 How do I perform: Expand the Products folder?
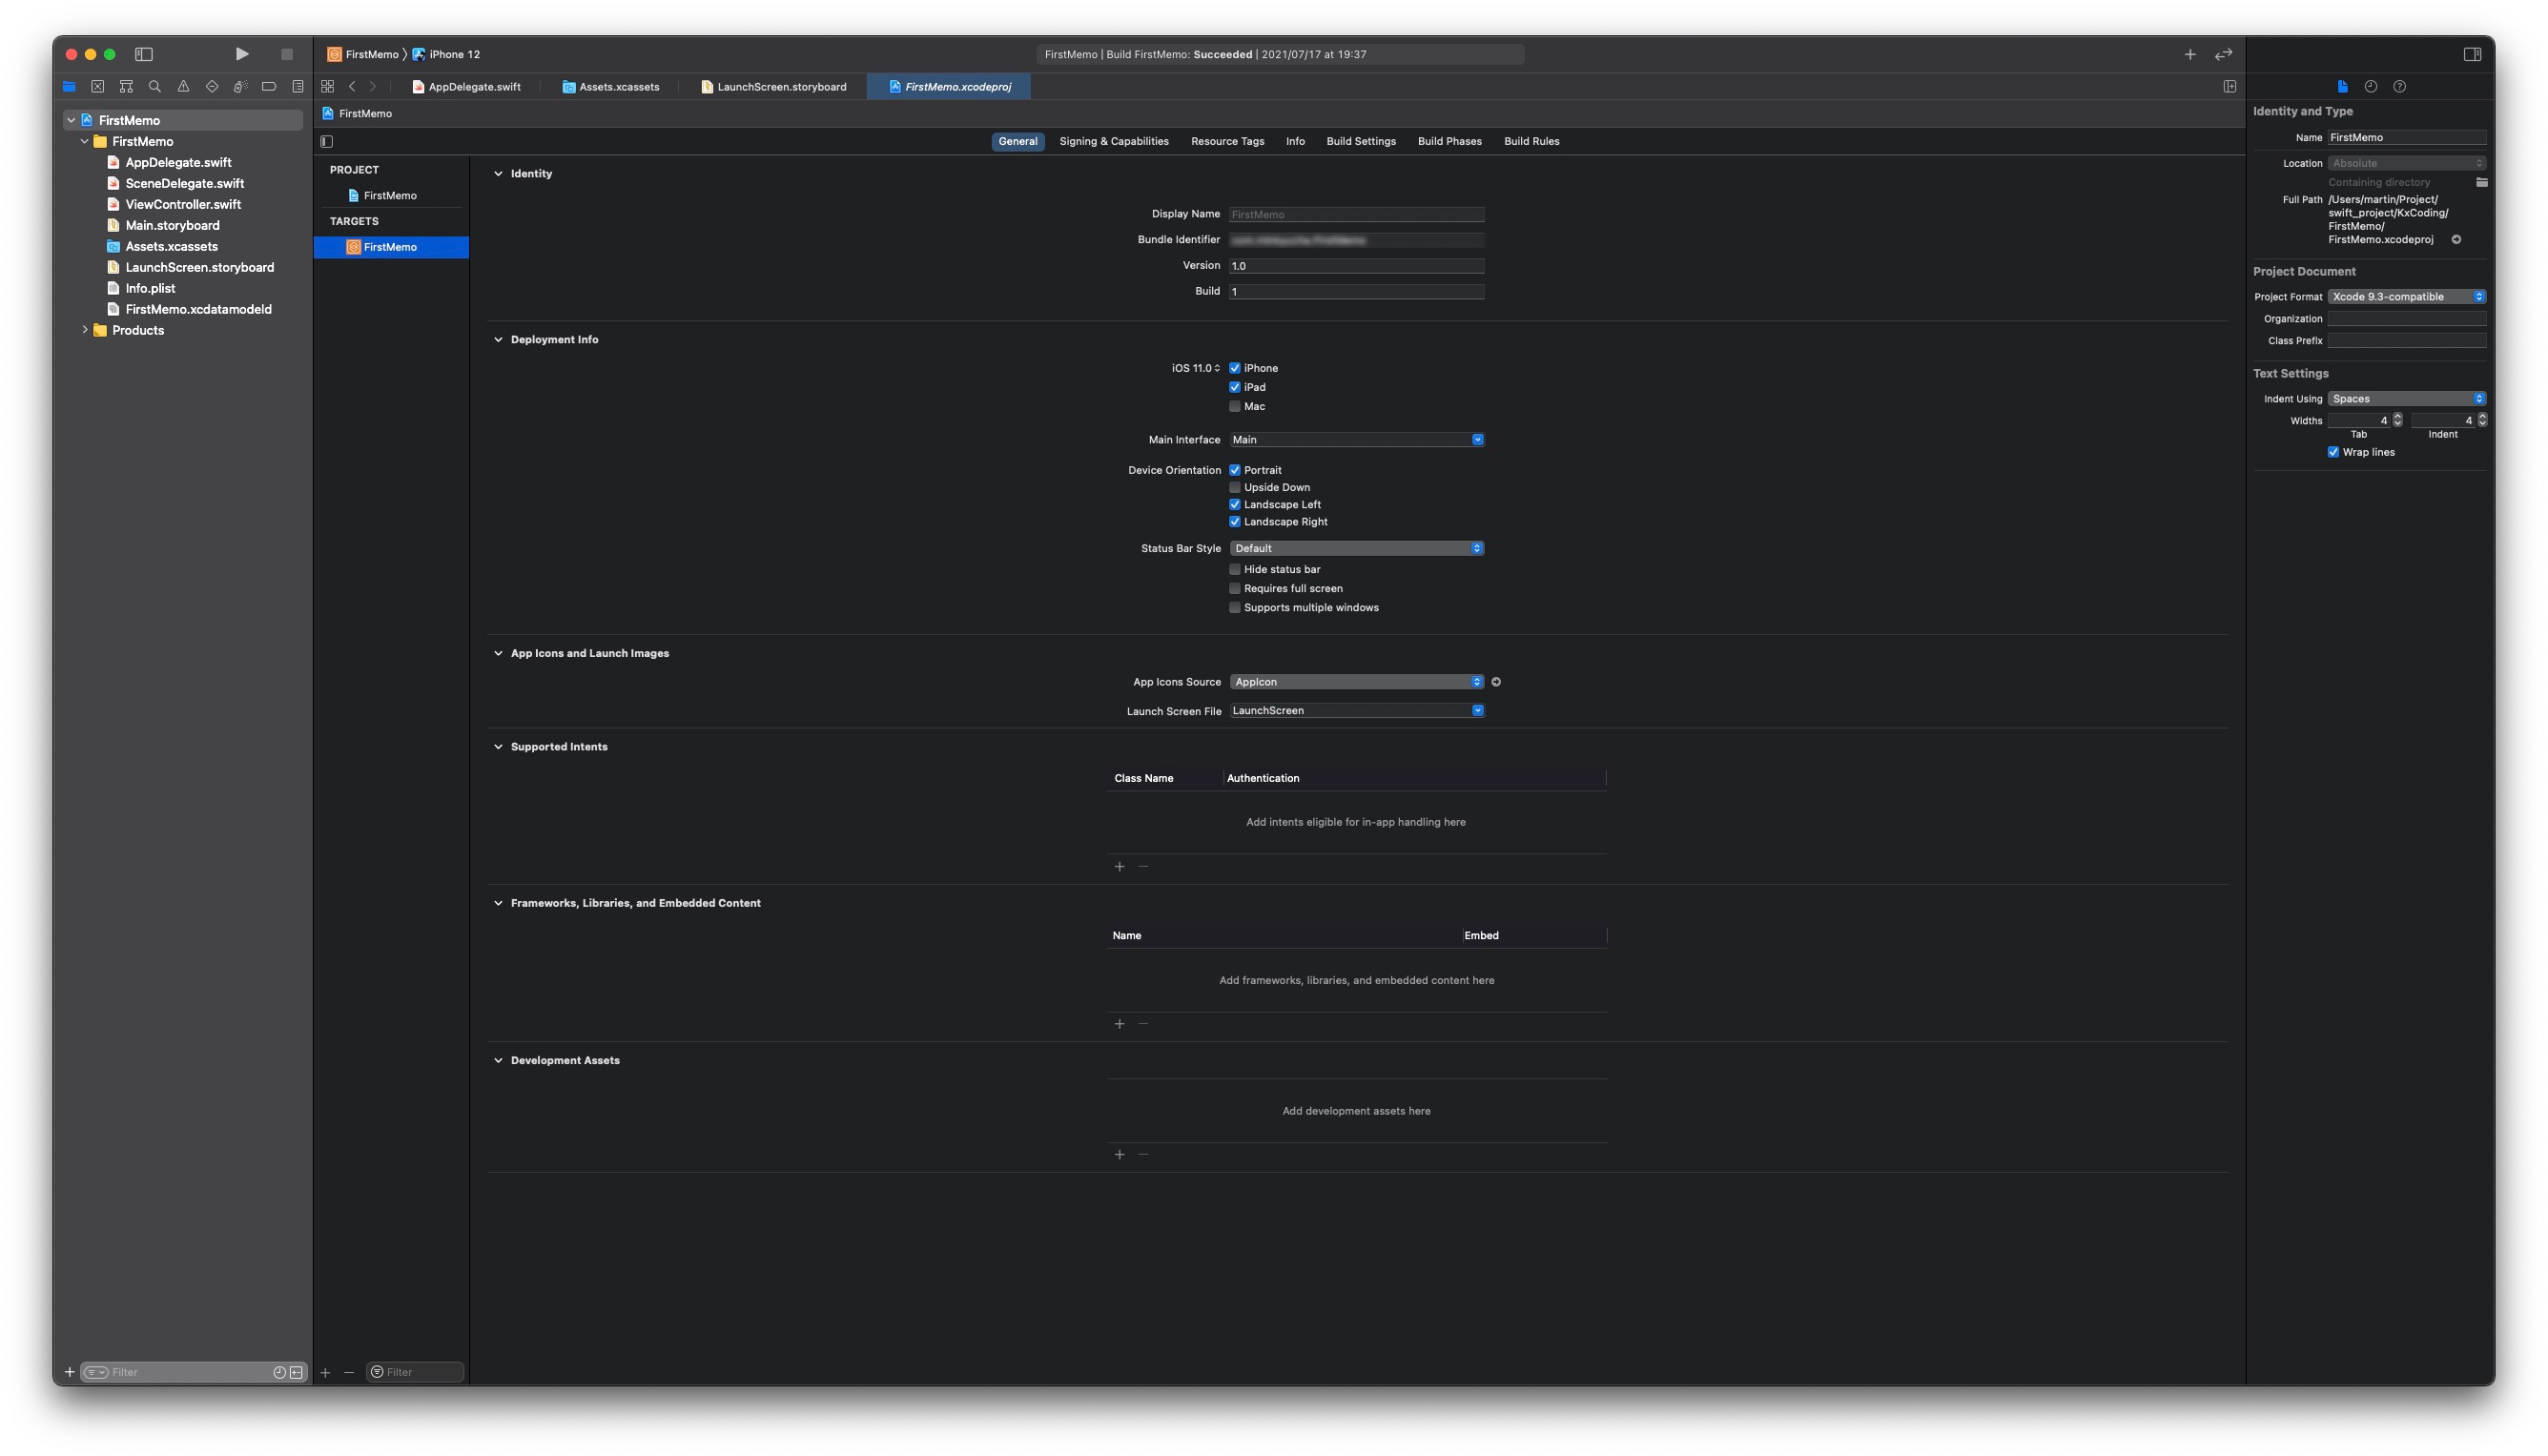[x=85, y=330]
